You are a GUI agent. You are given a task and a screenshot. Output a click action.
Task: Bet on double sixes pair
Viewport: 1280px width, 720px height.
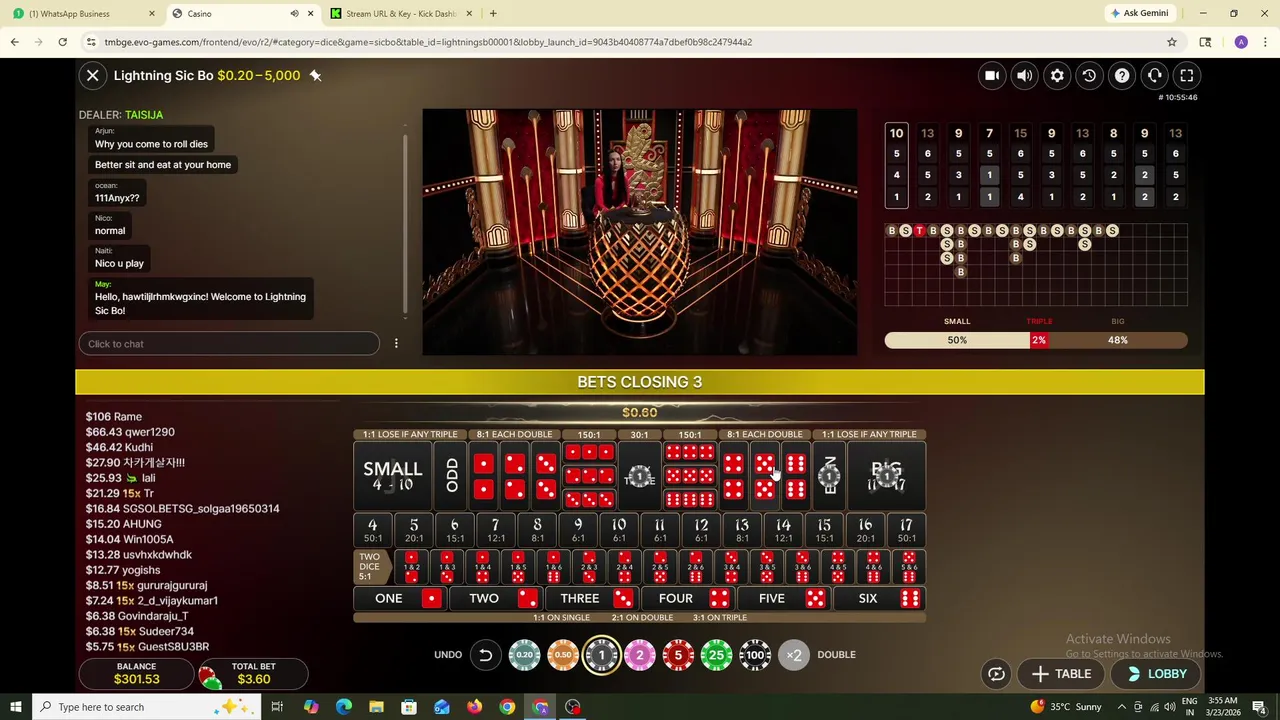(796, 476)
